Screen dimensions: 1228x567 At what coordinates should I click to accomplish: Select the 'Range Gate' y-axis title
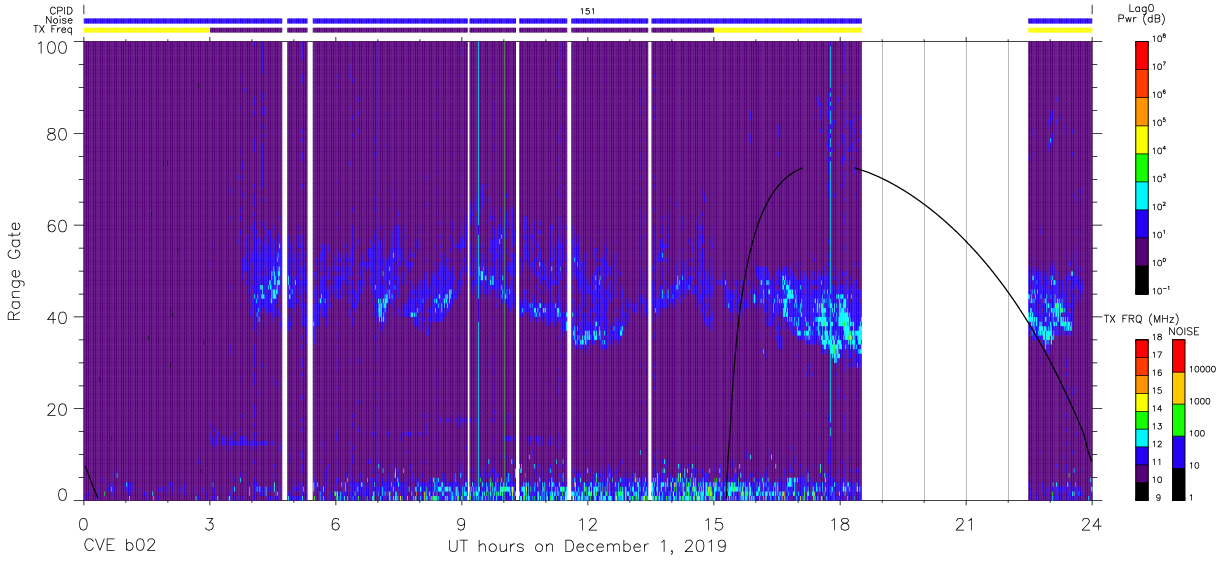(16, 271)
